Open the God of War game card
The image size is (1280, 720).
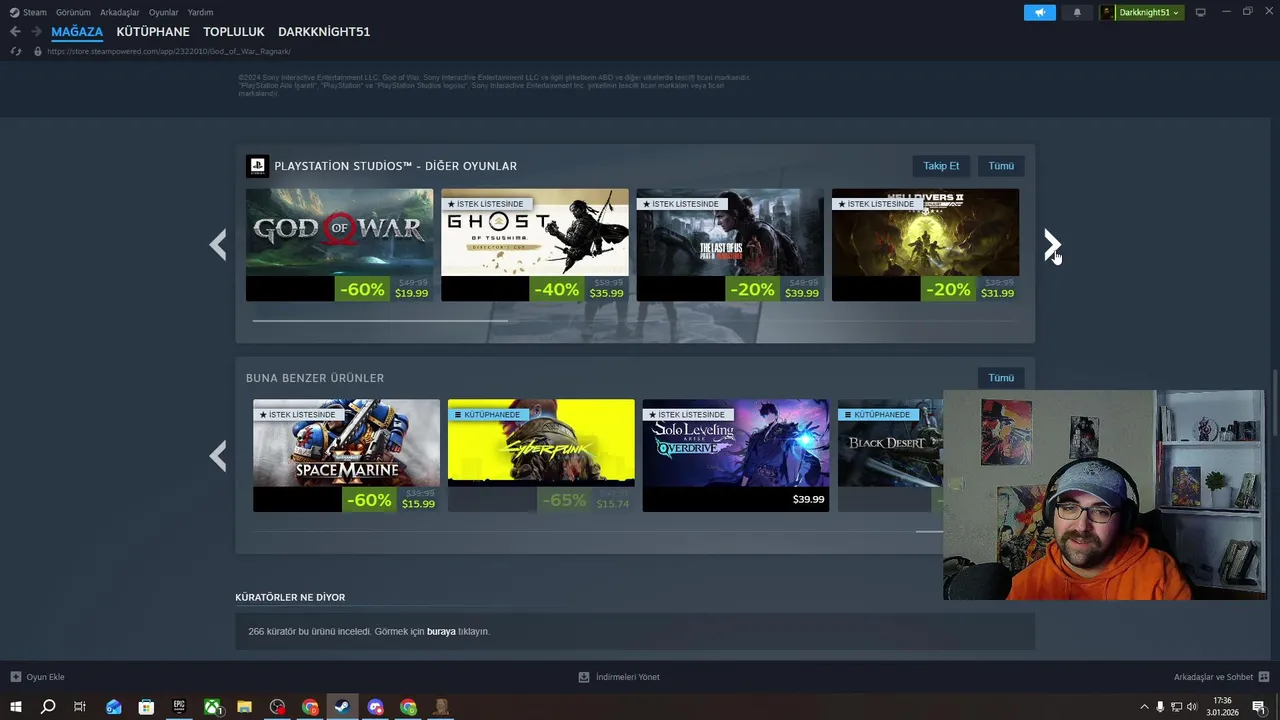339,245
